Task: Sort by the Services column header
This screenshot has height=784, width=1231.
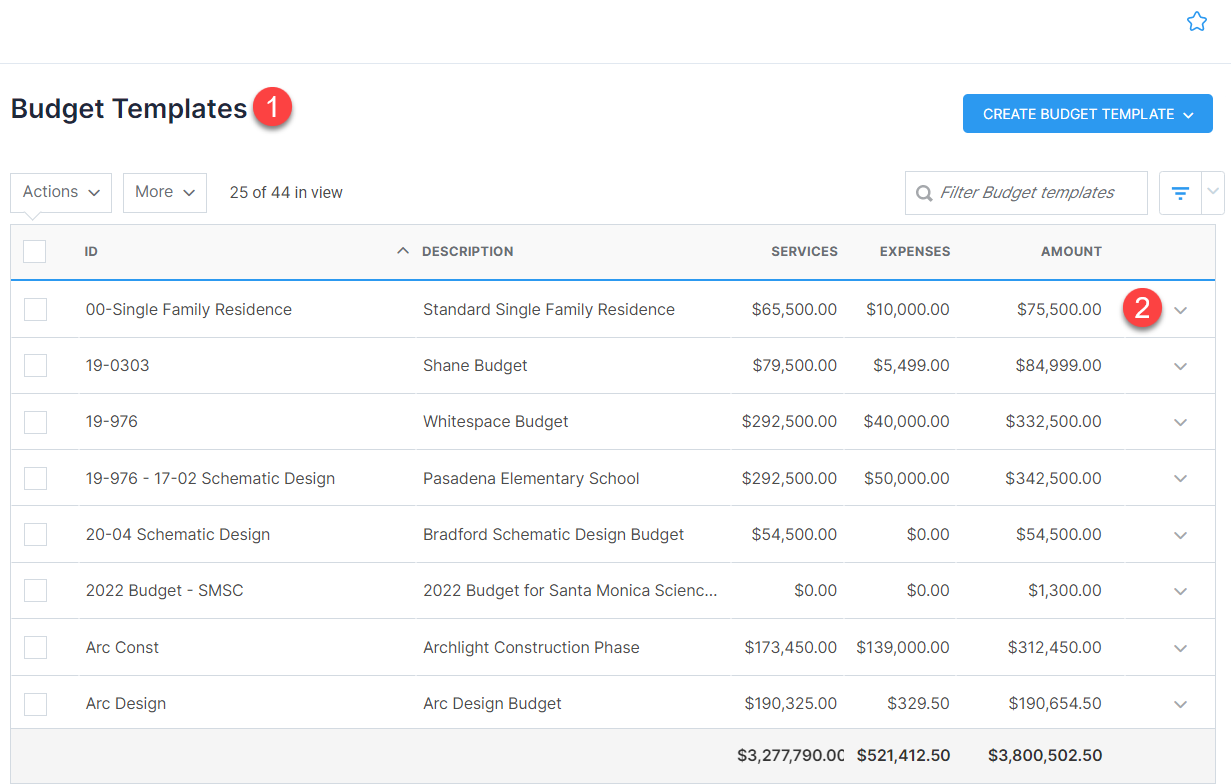Action: click(804, 251)
